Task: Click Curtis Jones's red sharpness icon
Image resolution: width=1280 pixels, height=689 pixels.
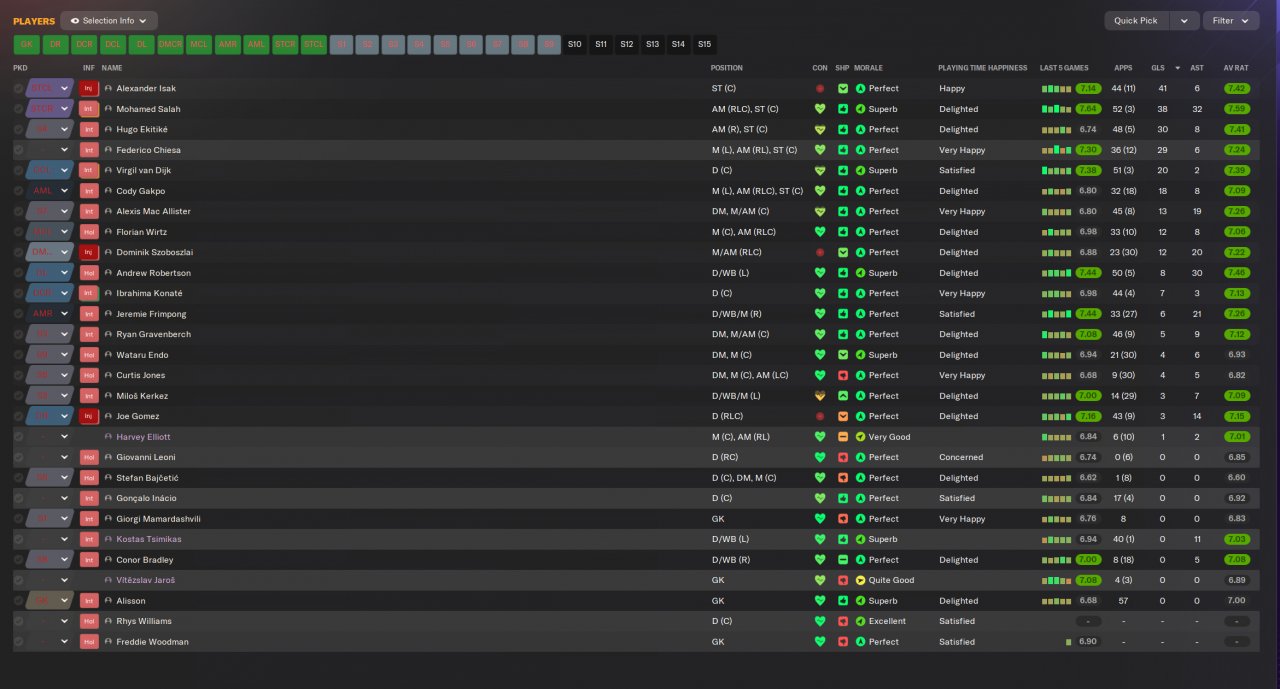Action: [843, 375]
